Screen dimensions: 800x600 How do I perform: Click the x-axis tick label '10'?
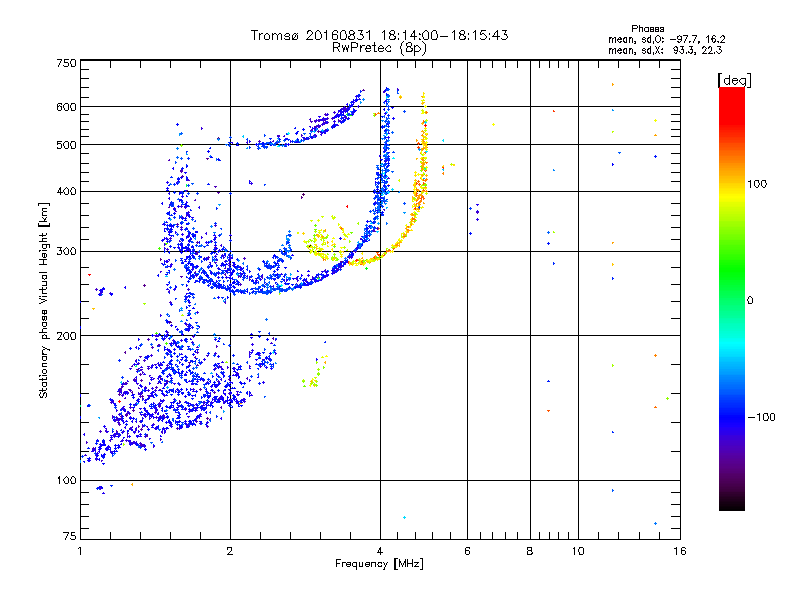(578, 551)
